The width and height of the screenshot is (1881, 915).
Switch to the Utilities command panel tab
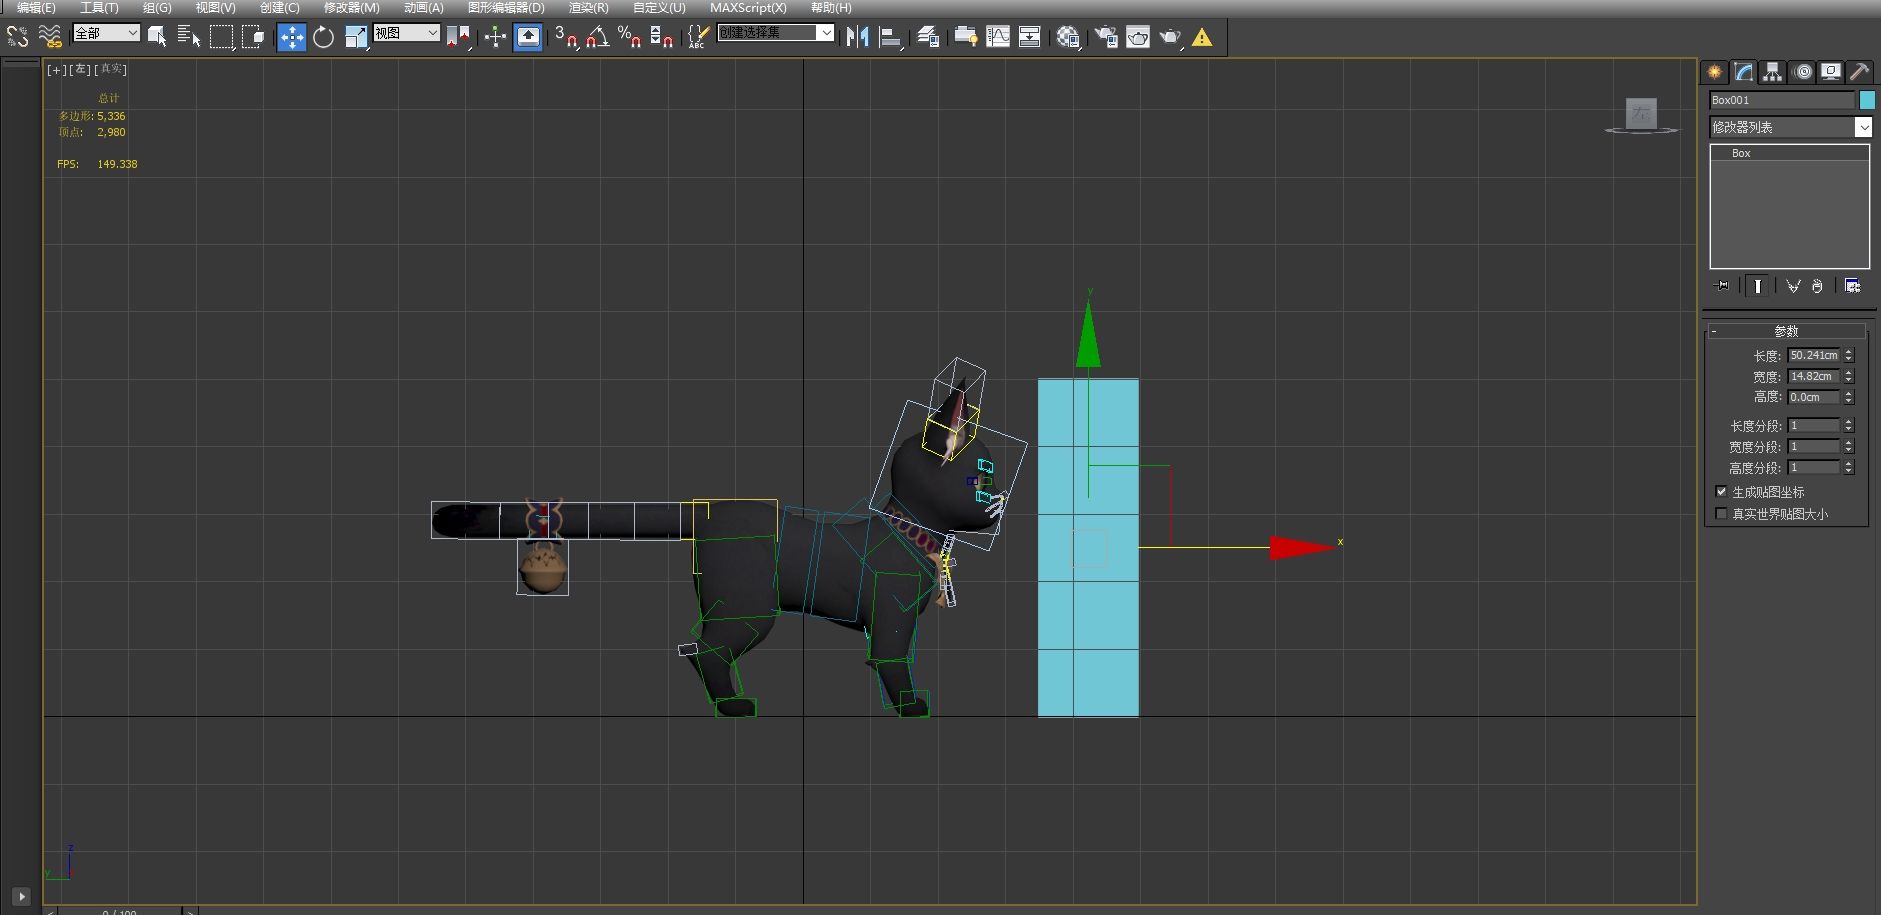[x=1860, y=72]
